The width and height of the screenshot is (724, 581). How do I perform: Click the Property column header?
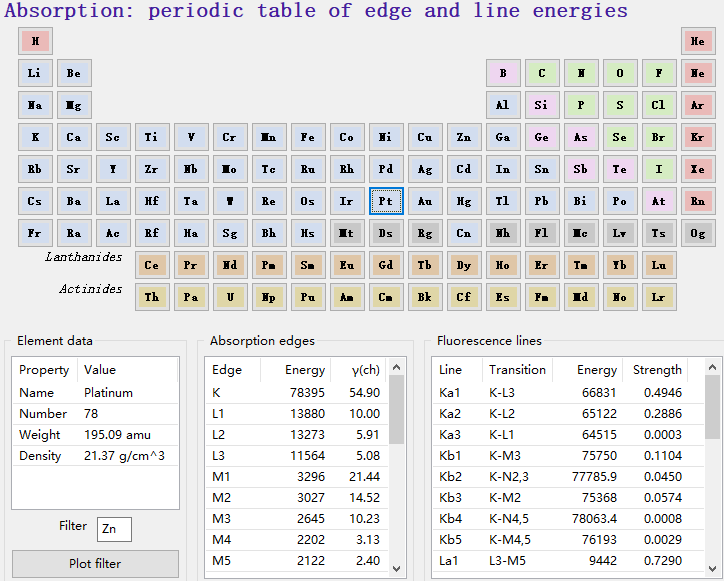pyautogui.click(x=45, y=369)
